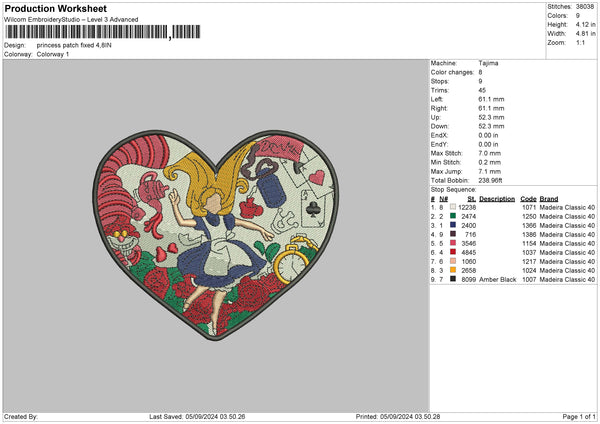Click the 'Production Worksheet' title
Image resolution: width=600 pixels, height=424 pixels.
pos(55,8)
